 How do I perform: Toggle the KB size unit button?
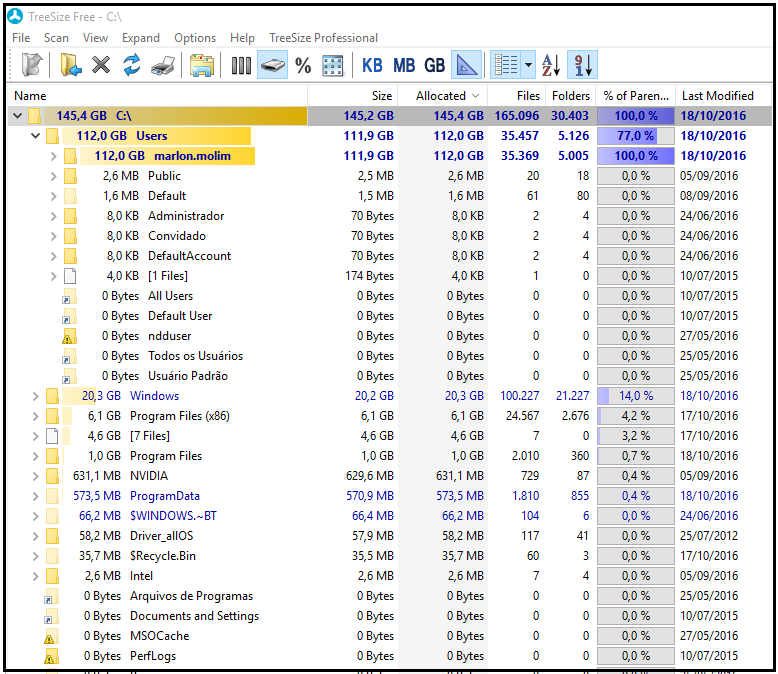click(x=372, y=65)
